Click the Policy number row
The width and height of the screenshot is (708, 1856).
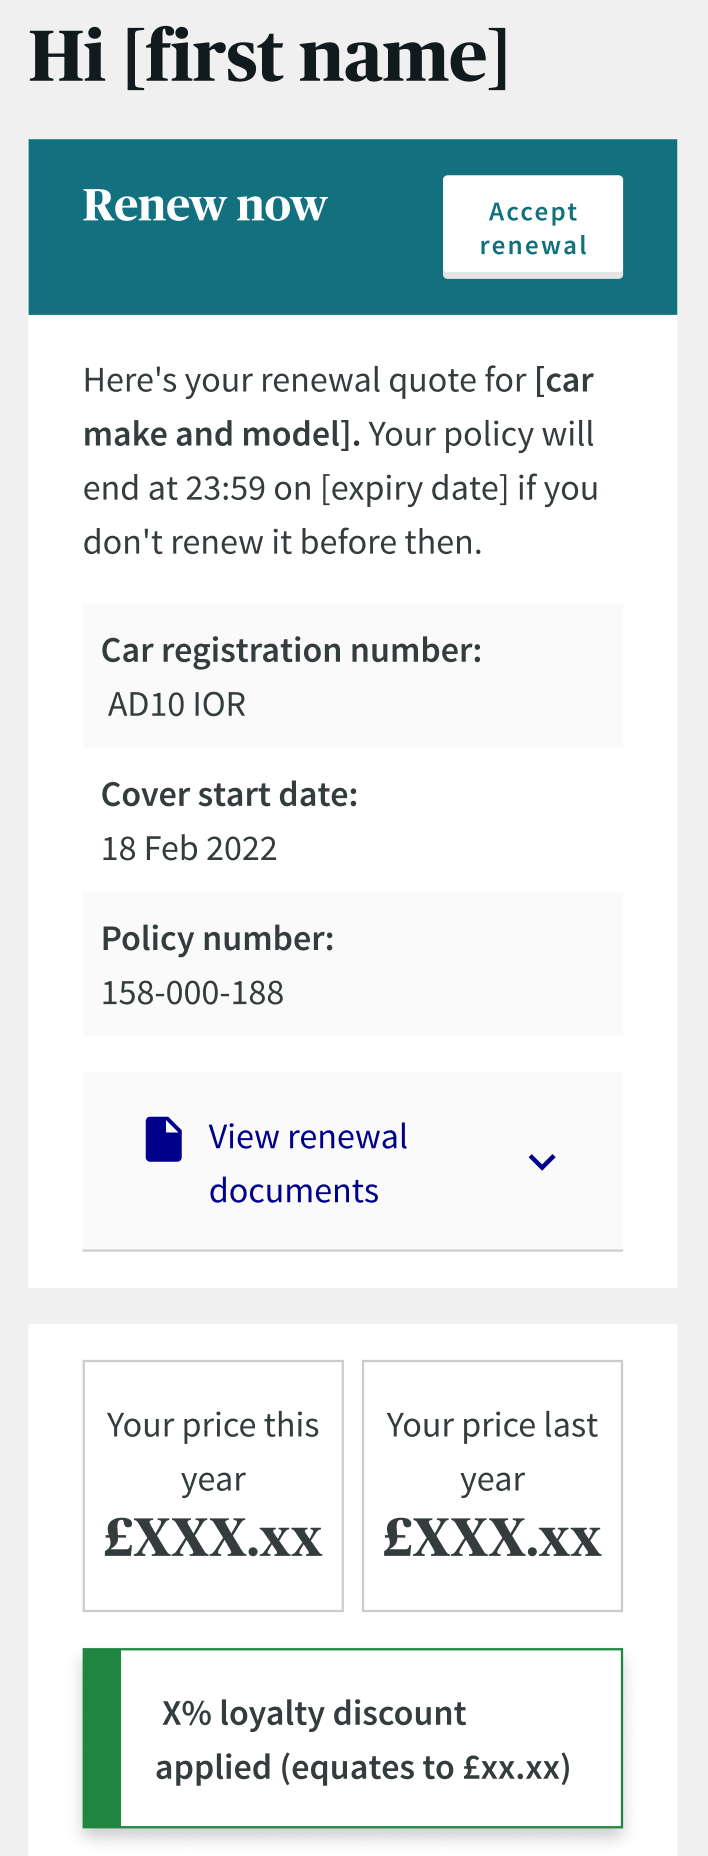(352, 964)
